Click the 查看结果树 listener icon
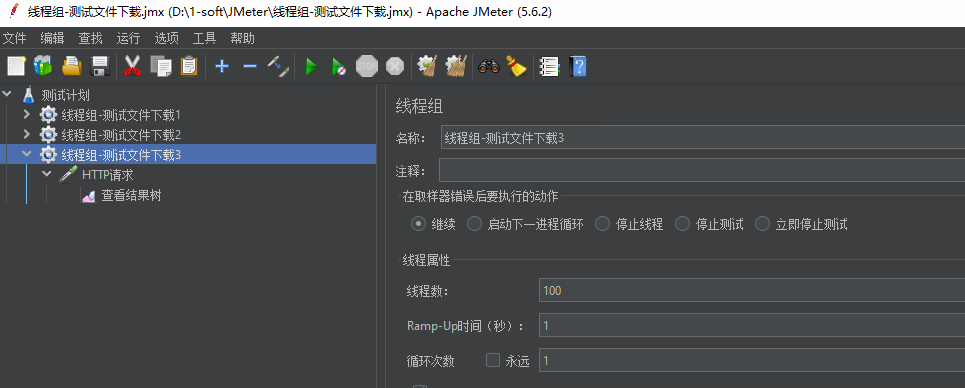The height and width of the screenshot is (388, 965). [x=89, y=196]
